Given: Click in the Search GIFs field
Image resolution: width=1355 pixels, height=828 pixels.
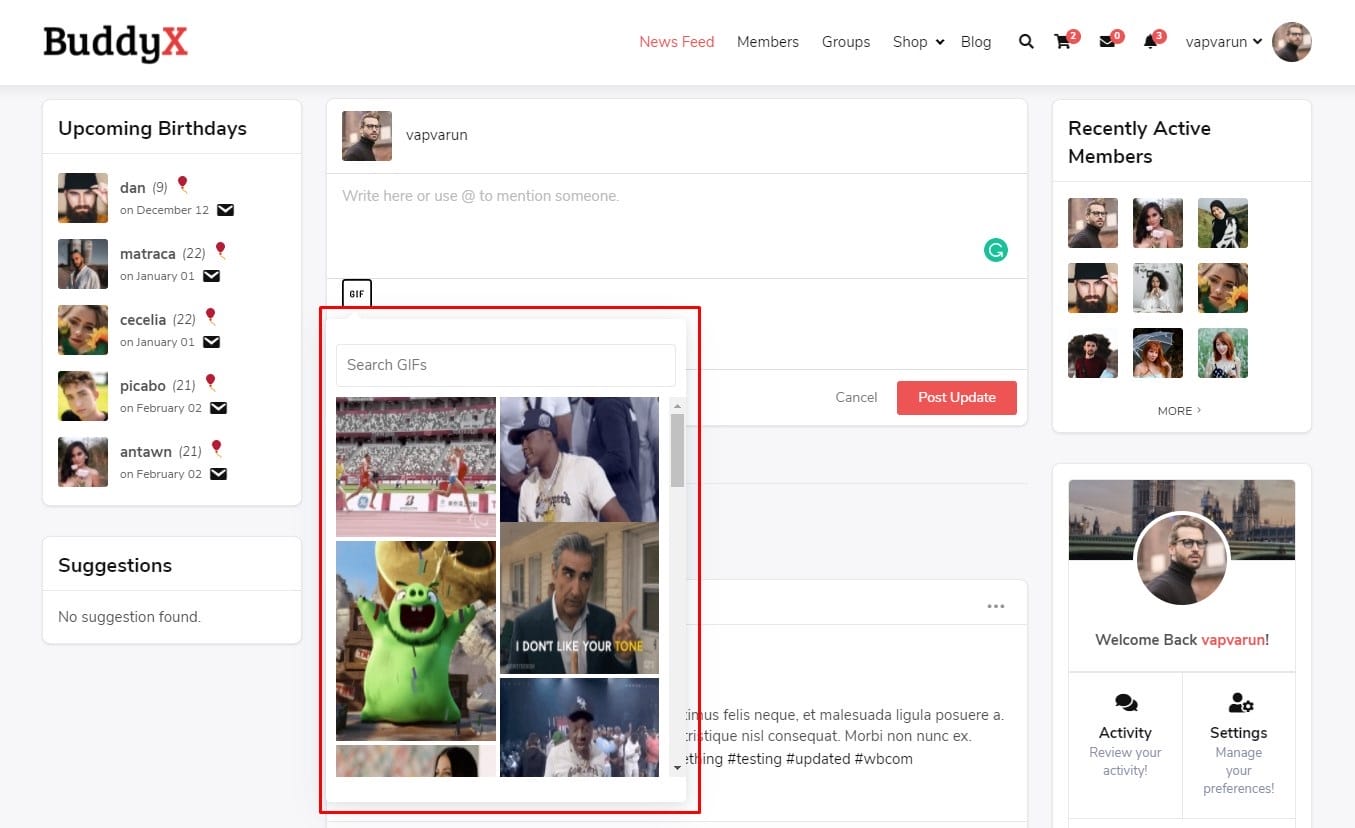Looking at the screenshot, I should pyautogui.click(x=505, y=365).
